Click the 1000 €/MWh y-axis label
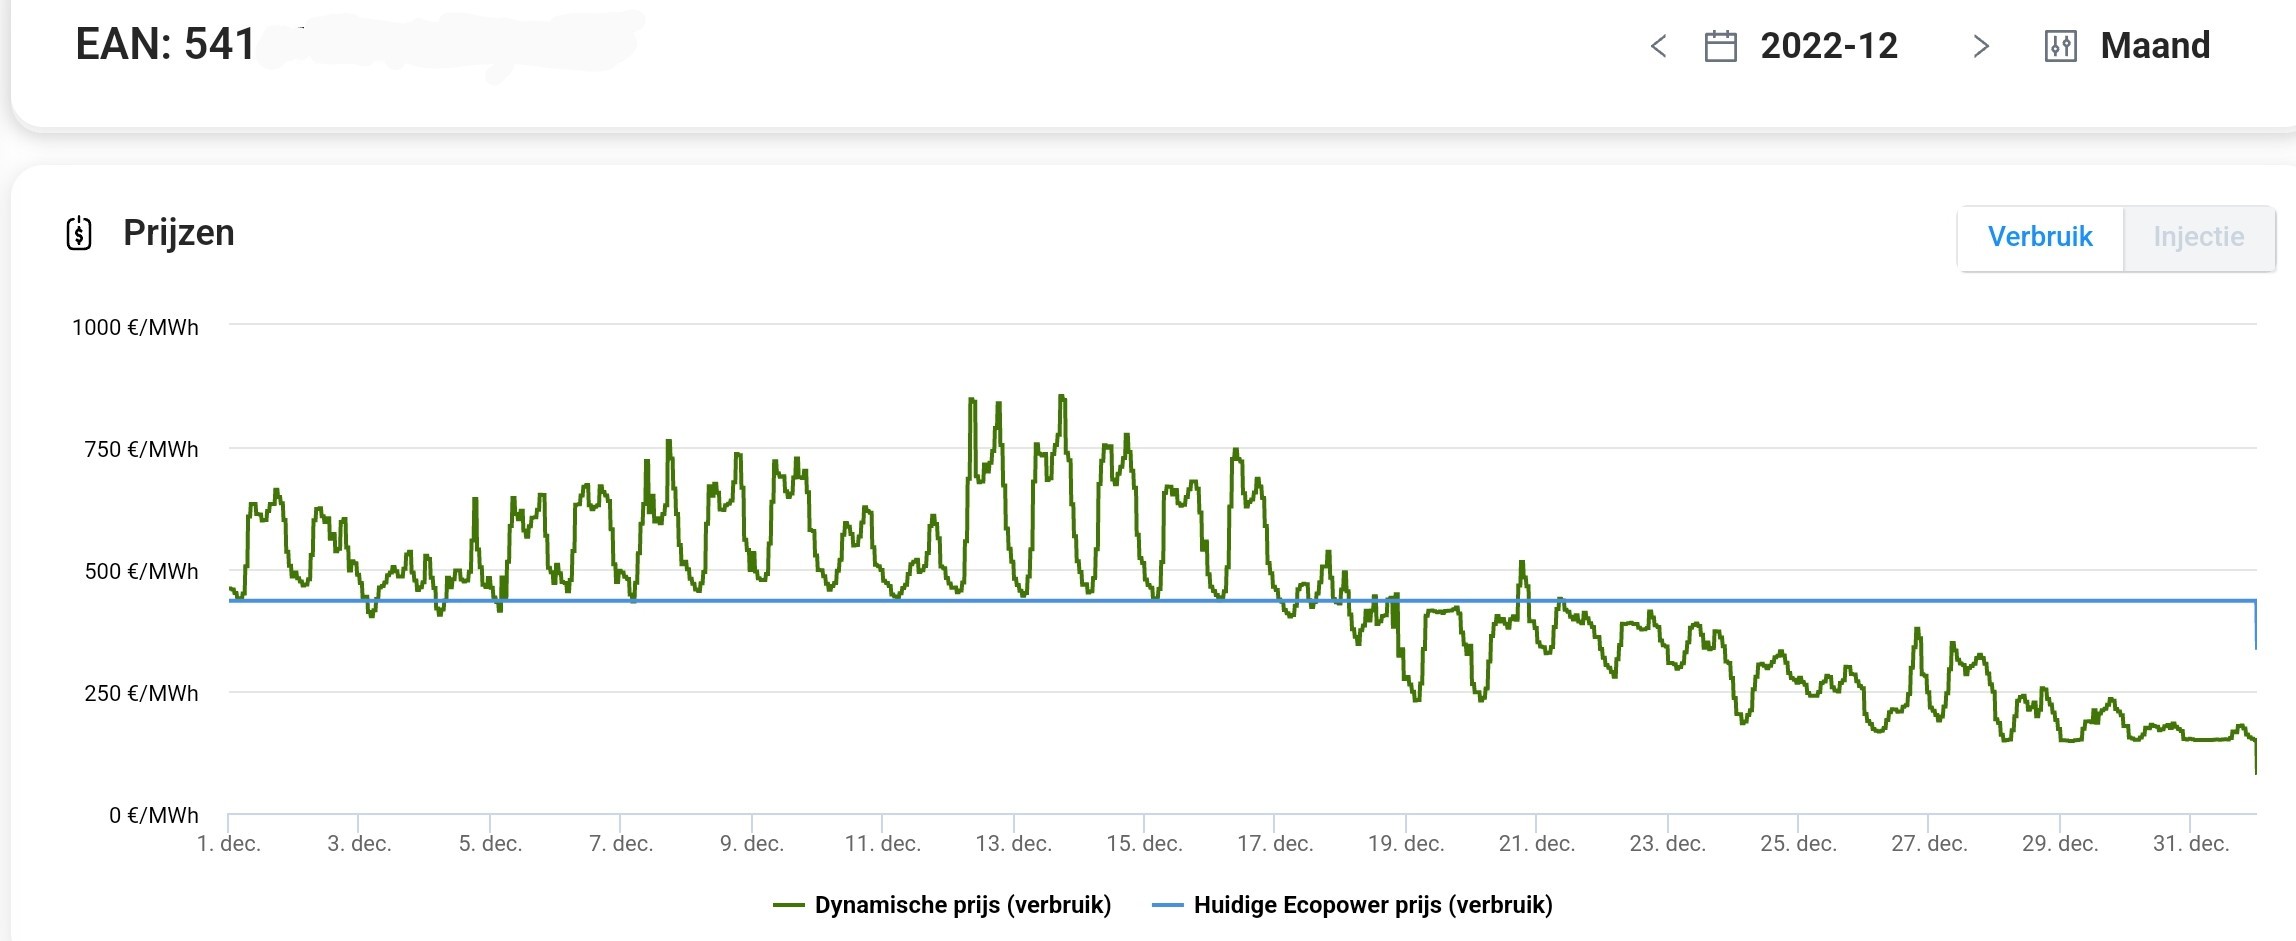This screenshot has width=2296, height=941. click(135, 327)
